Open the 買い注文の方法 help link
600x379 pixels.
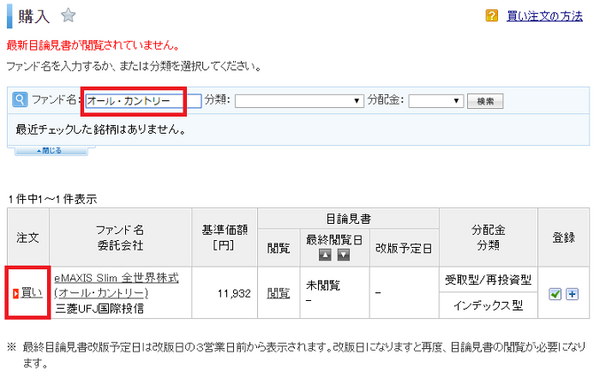click(x=545, y=16)
